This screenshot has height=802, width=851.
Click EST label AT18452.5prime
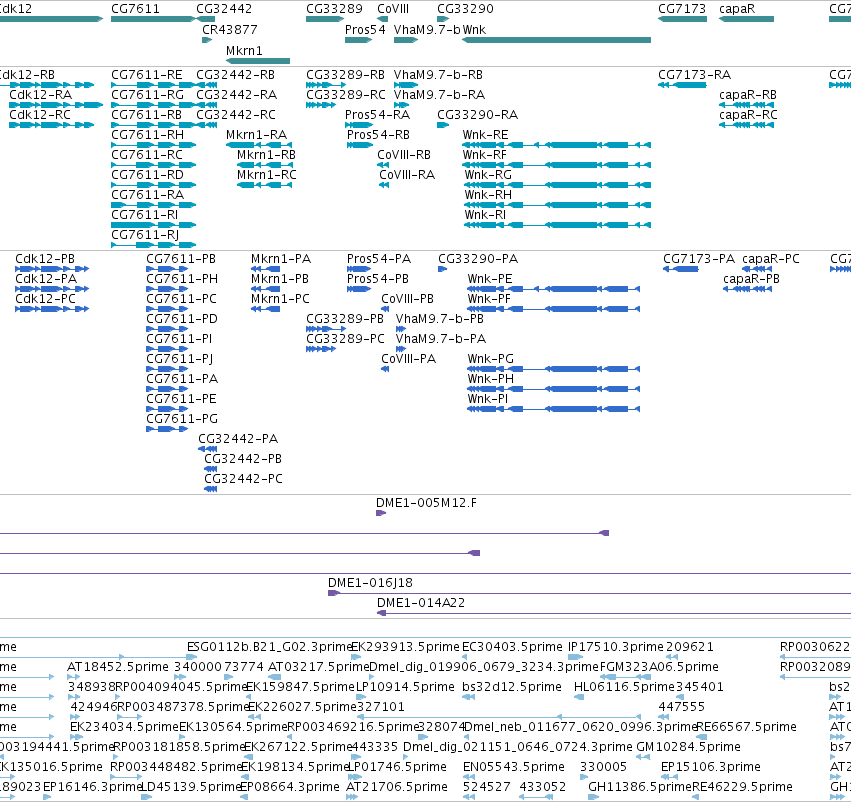click(x=118, y=667)
